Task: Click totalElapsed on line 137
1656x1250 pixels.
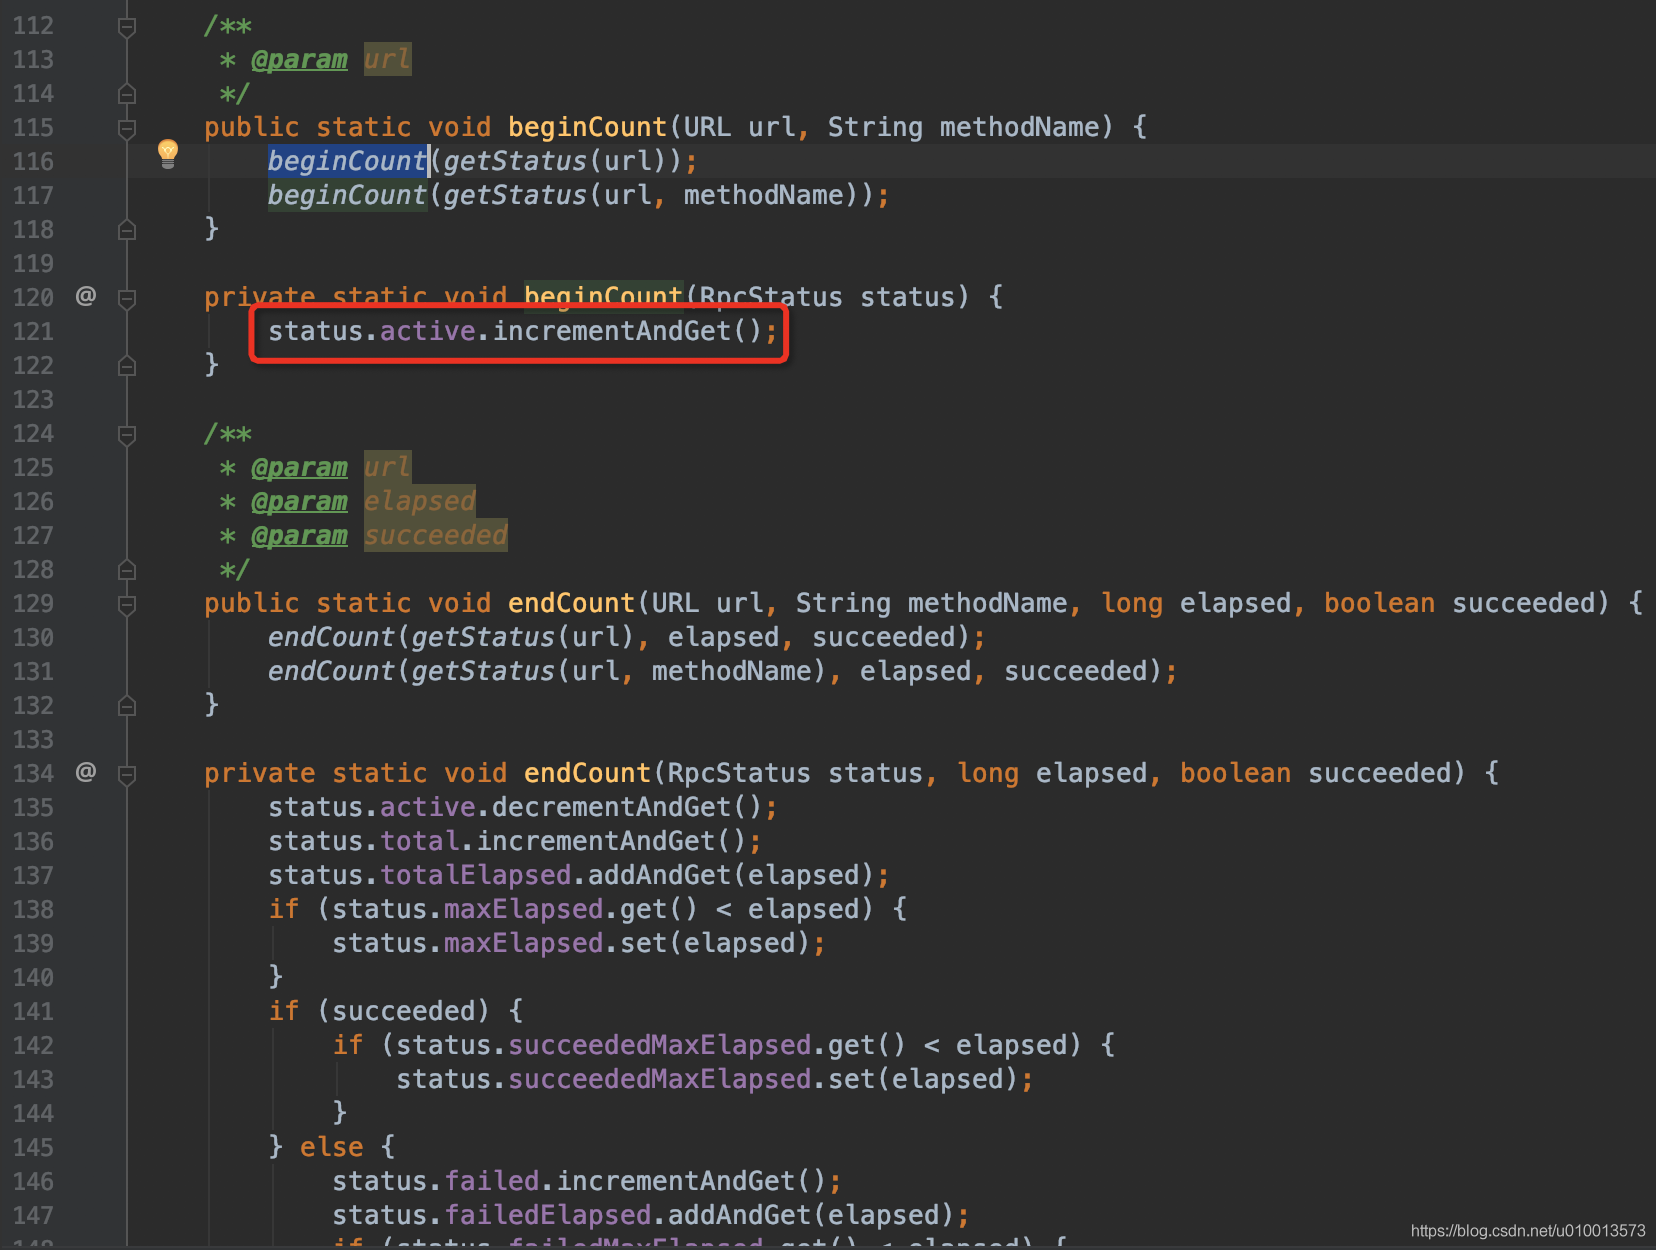Action: click(x=476, y=875)
